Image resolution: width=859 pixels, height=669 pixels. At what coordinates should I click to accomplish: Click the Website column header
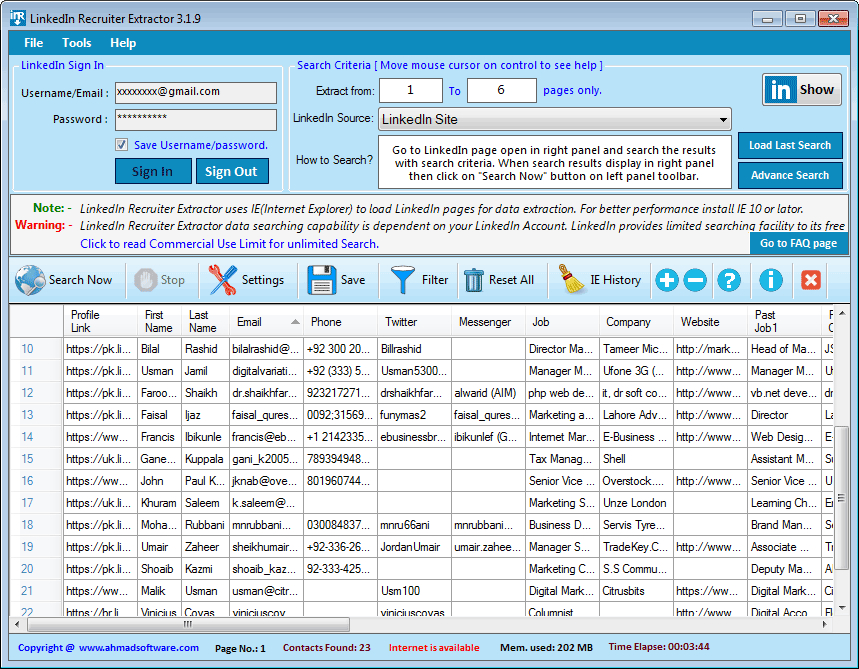click(710, 322)
